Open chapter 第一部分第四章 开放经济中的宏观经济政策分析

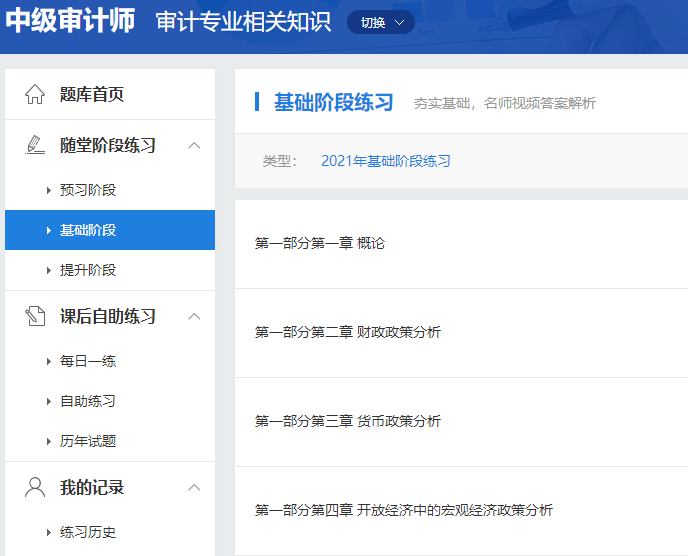[403, 510]
